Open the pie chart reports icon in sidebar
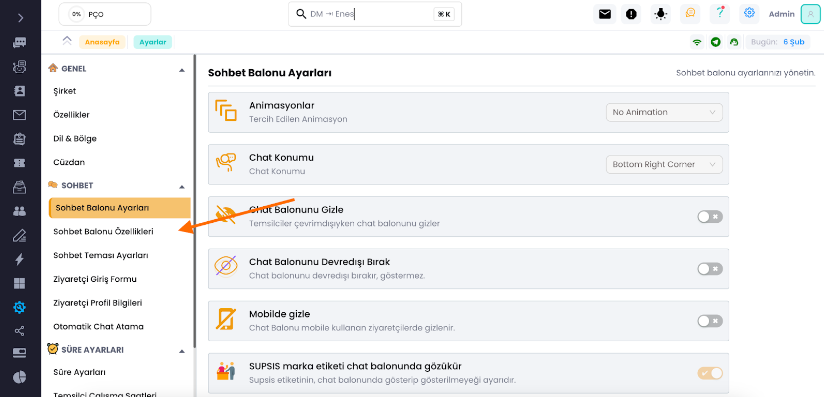Image resolution: width=824 pixels, height=397 pixels. coord(19,376)
